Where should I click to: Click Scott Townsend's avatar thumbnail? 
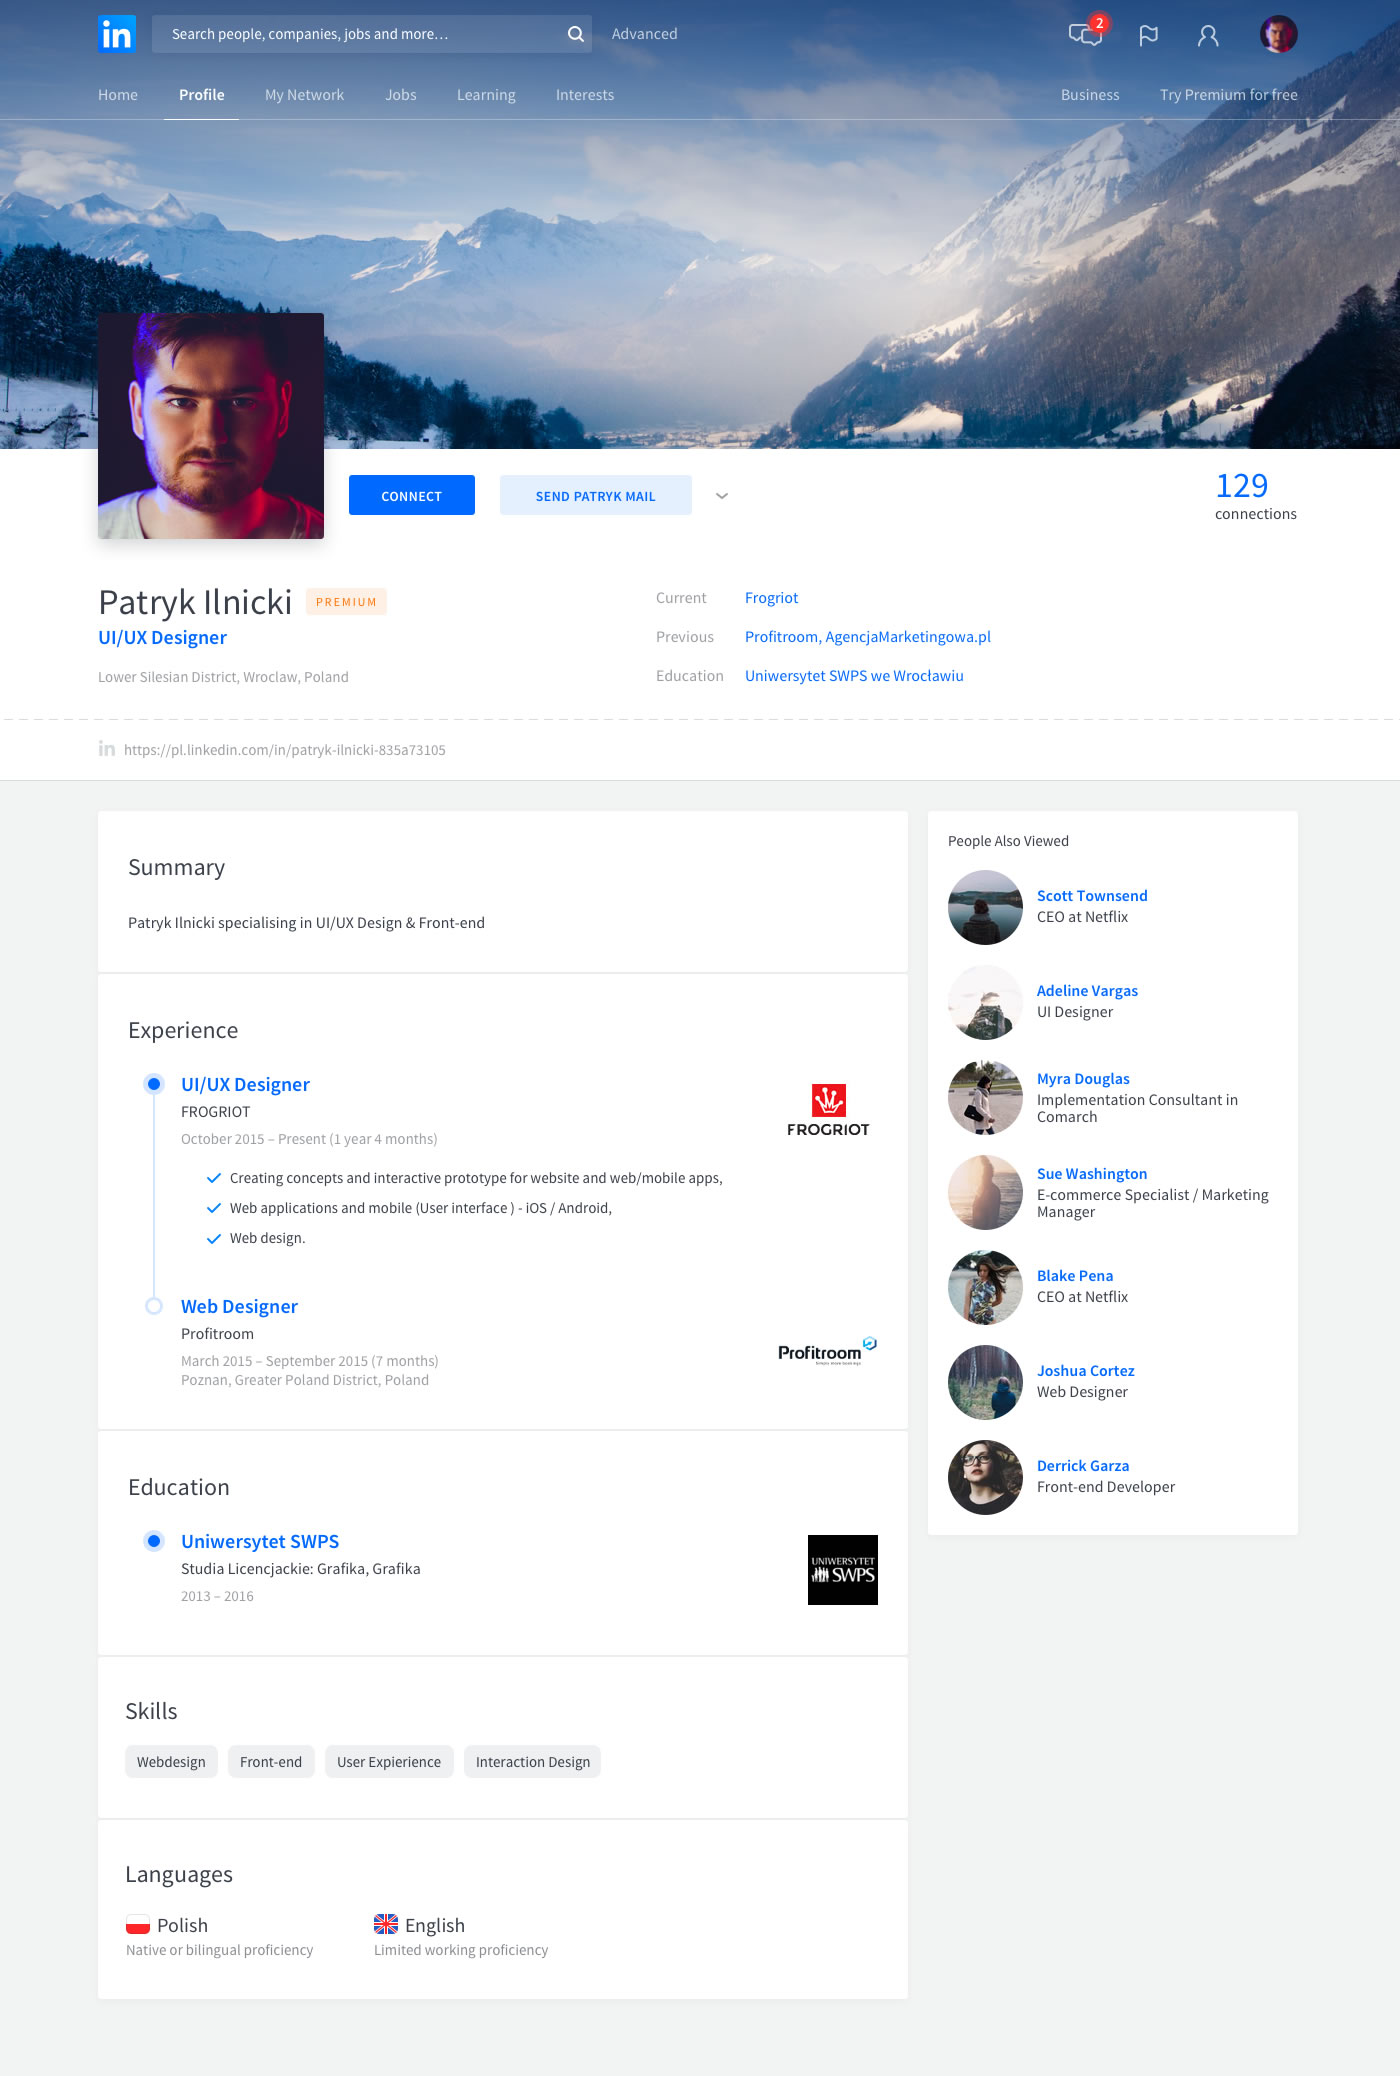[985, 907]
